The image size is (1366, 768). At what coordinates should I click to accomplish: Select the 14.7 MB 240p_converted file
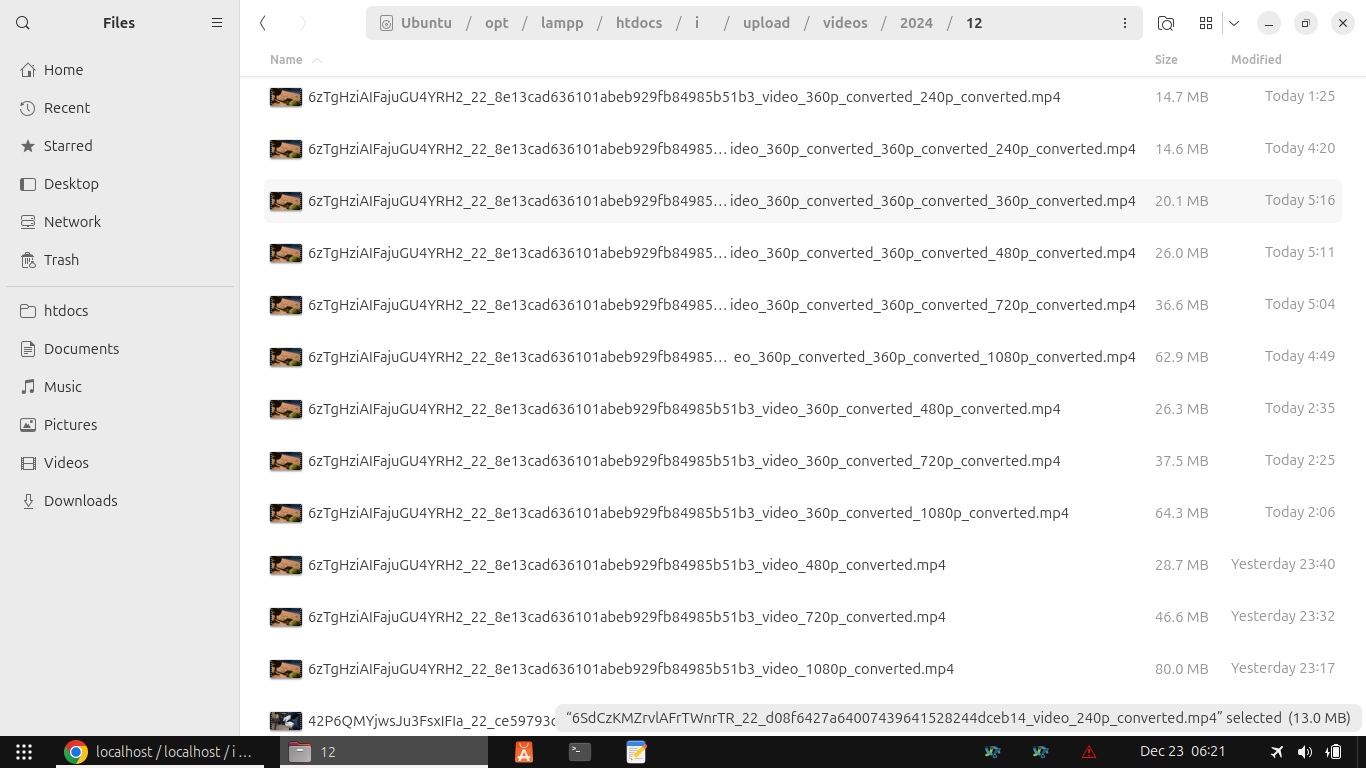[803, 97]
